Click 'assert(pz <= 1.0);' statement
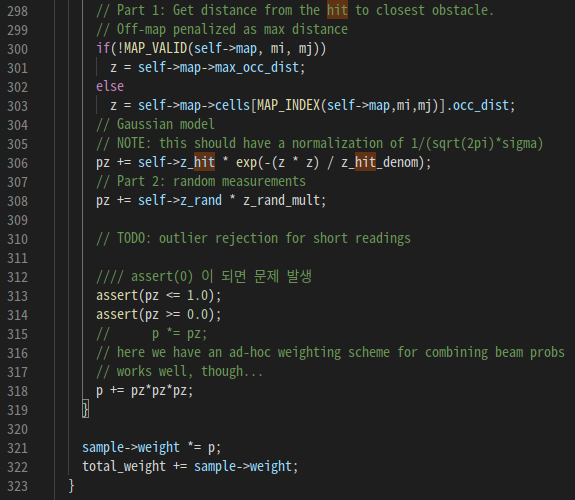This screenshot has width=575, height=500. point(158,295)
